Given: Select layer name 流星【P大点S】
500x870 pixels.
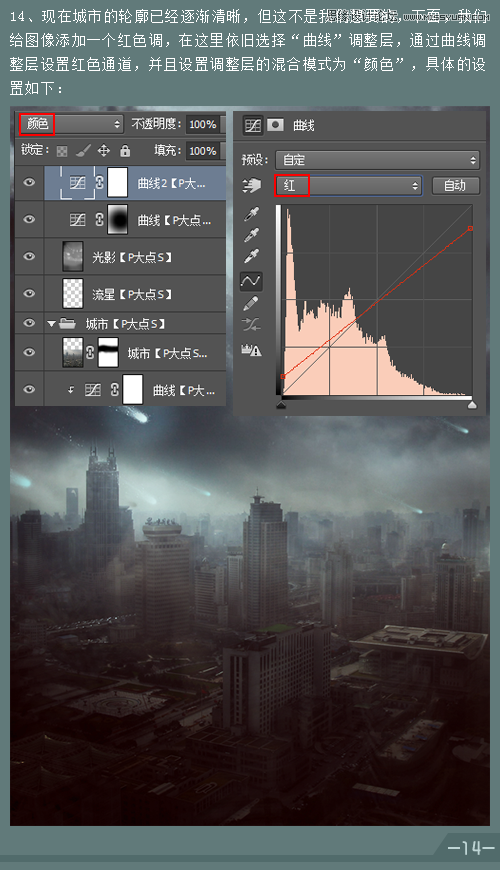Looking at the screenshot, I should [132, 295].
